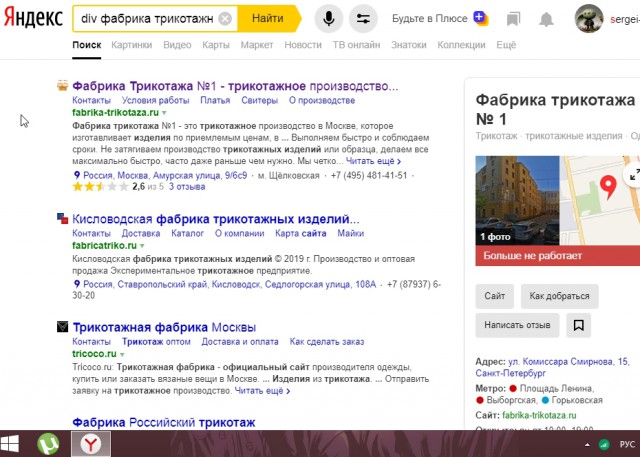Open the Новости tab
This screenshot has height=457, width=640.
click(x=303, y=45)
